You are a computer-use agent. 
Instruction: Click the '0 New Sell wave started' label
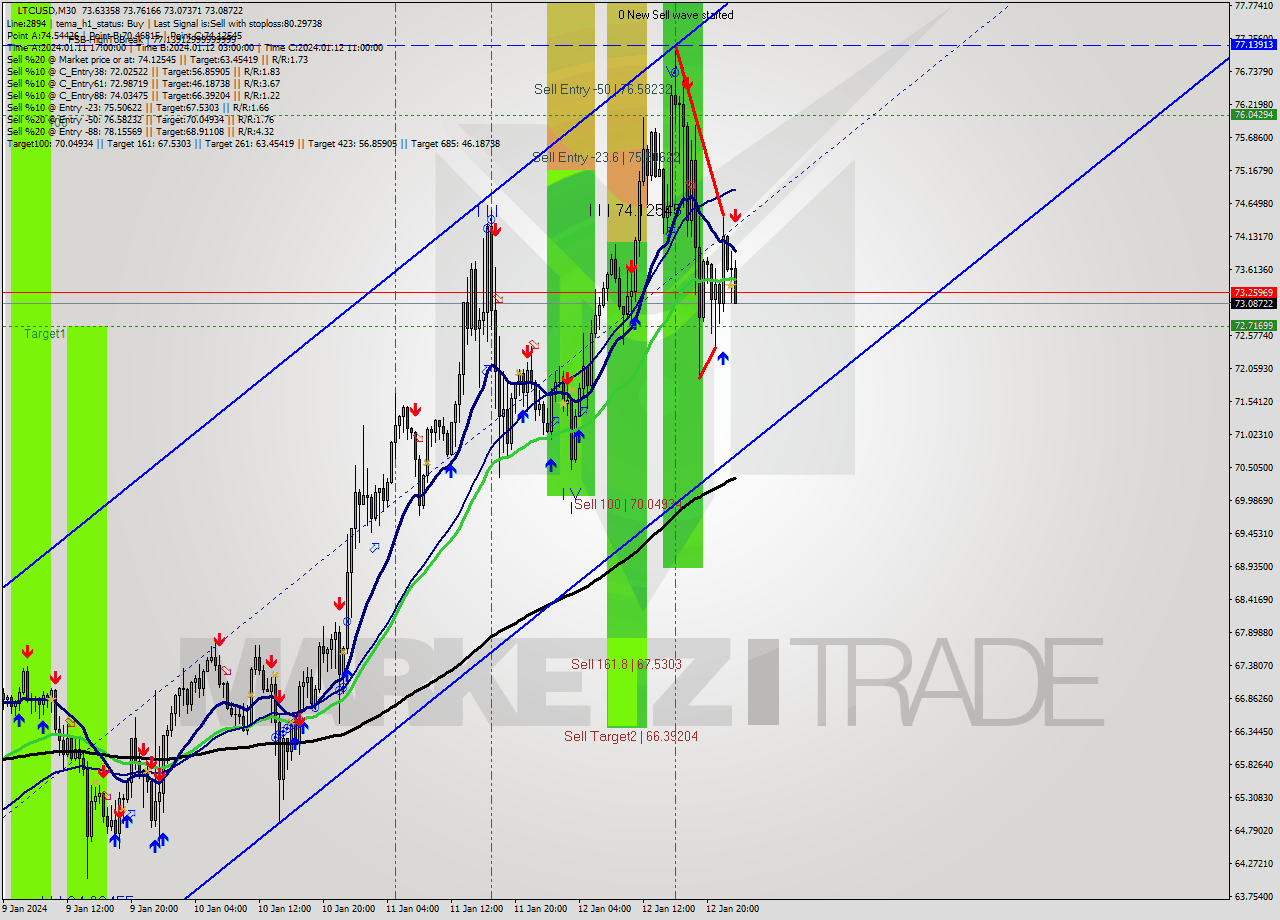coord(675,15)
